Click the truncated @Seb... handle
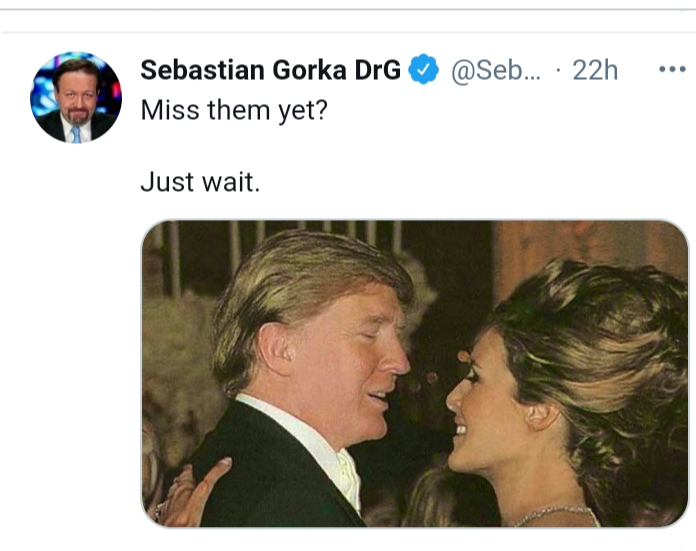 (x=496, y=69)
